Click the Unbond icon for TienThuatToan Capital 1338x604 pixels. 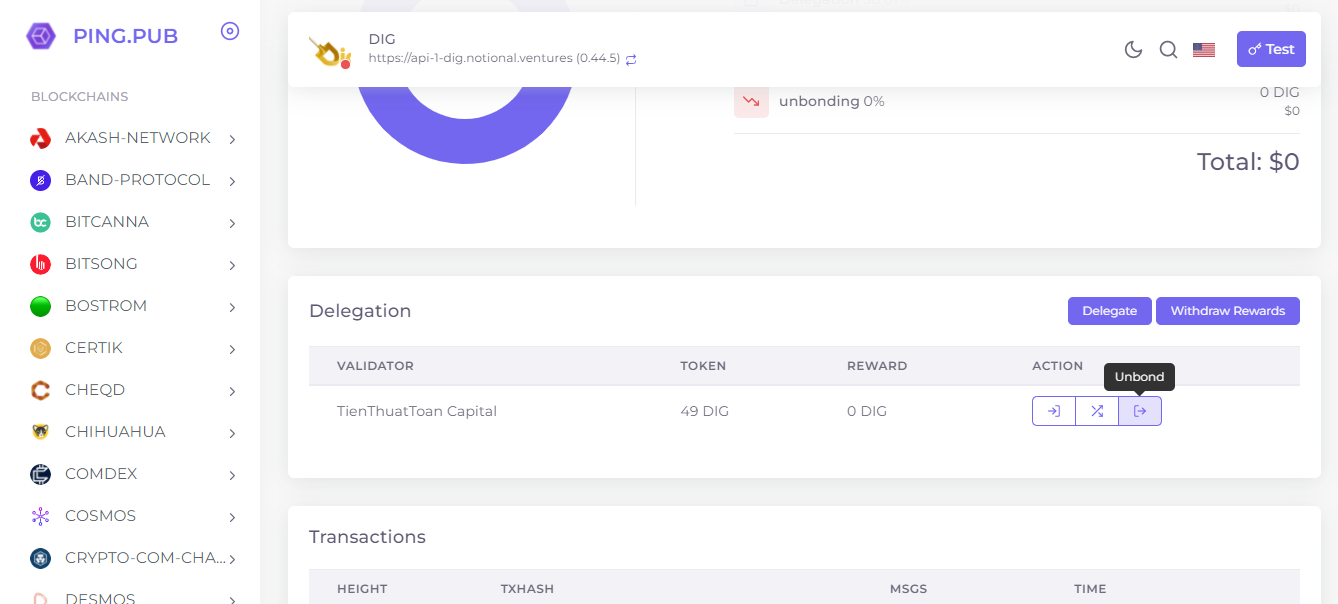1140,411
